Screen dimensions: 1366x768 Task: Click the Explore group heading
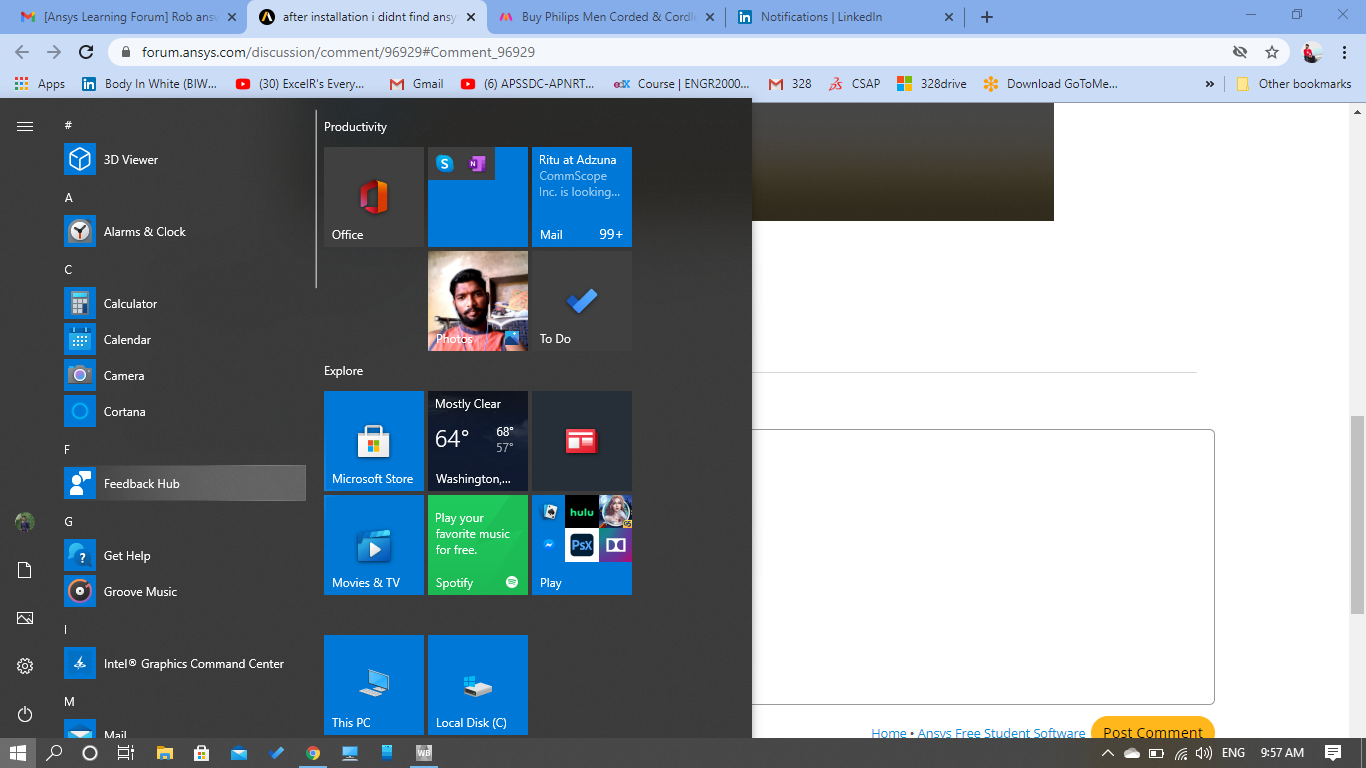pyautogui.click(x=343, y=371)
